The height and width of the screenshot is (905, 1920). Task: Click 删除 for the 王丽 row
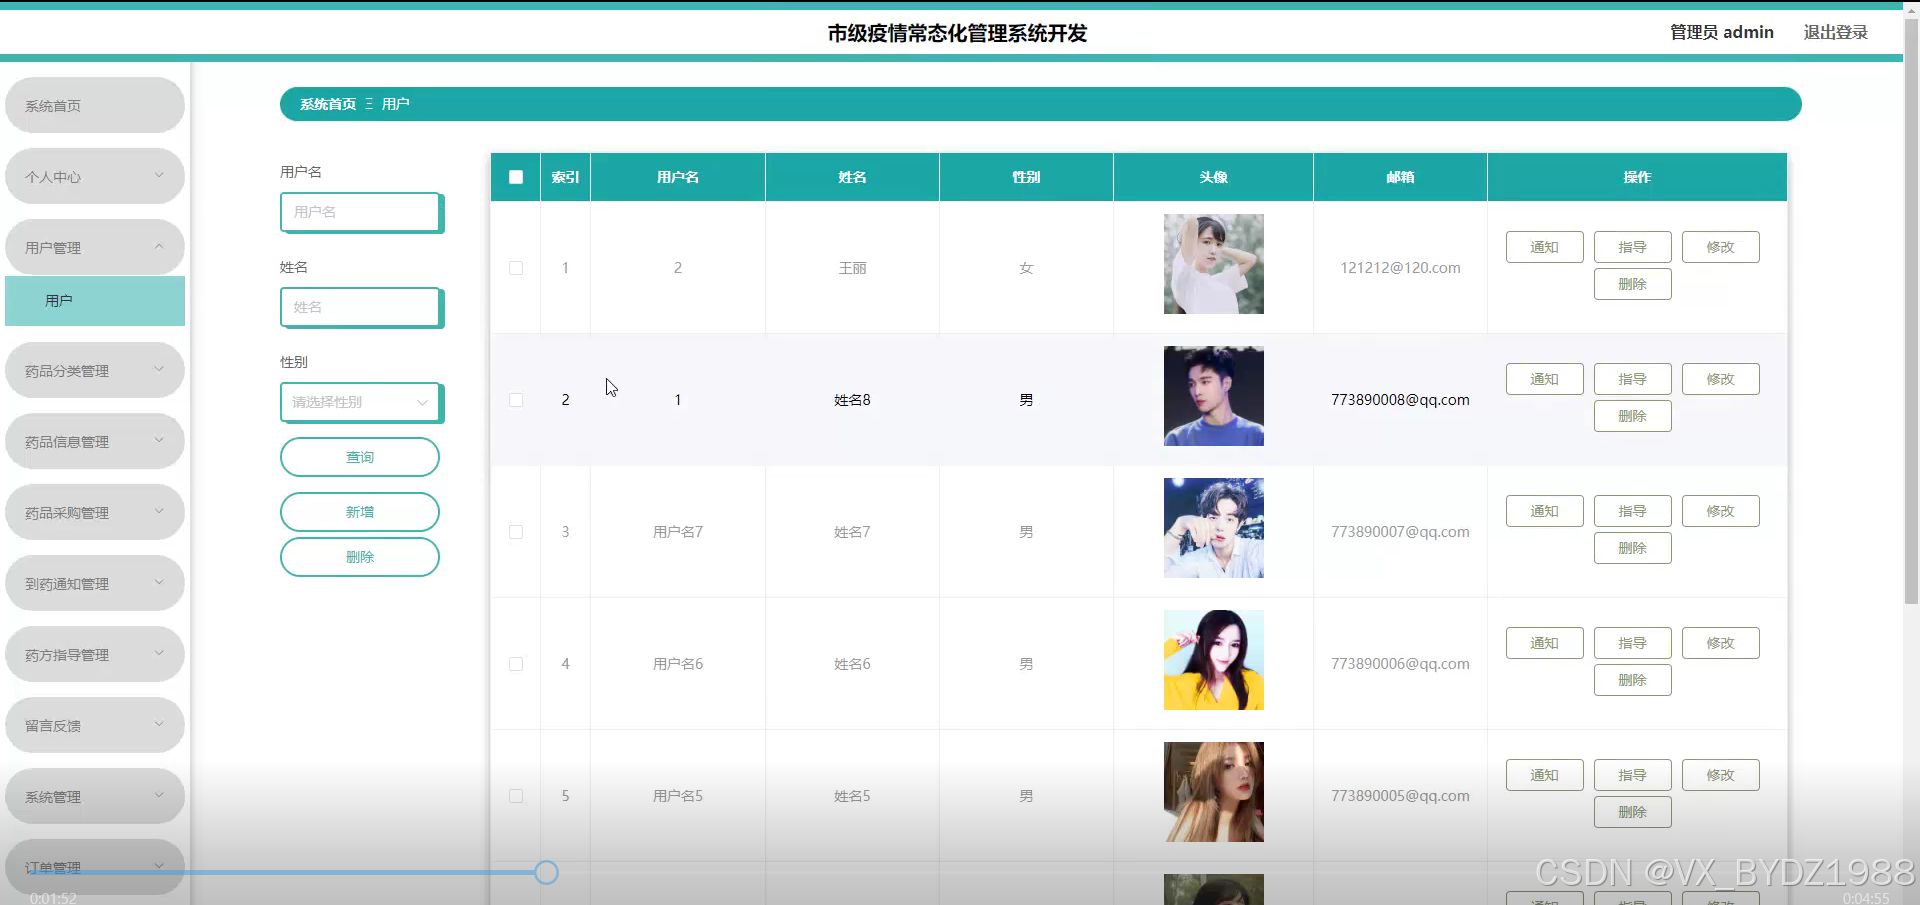[x=1632, y=284]
